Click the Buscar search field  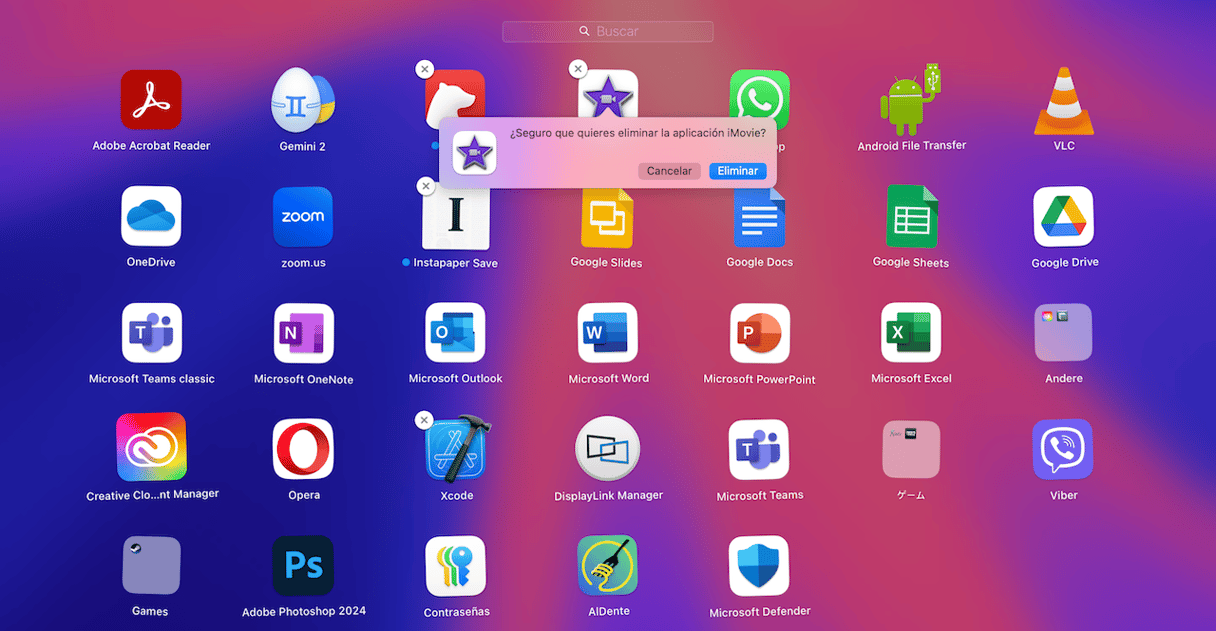click(x=608, y=32)
